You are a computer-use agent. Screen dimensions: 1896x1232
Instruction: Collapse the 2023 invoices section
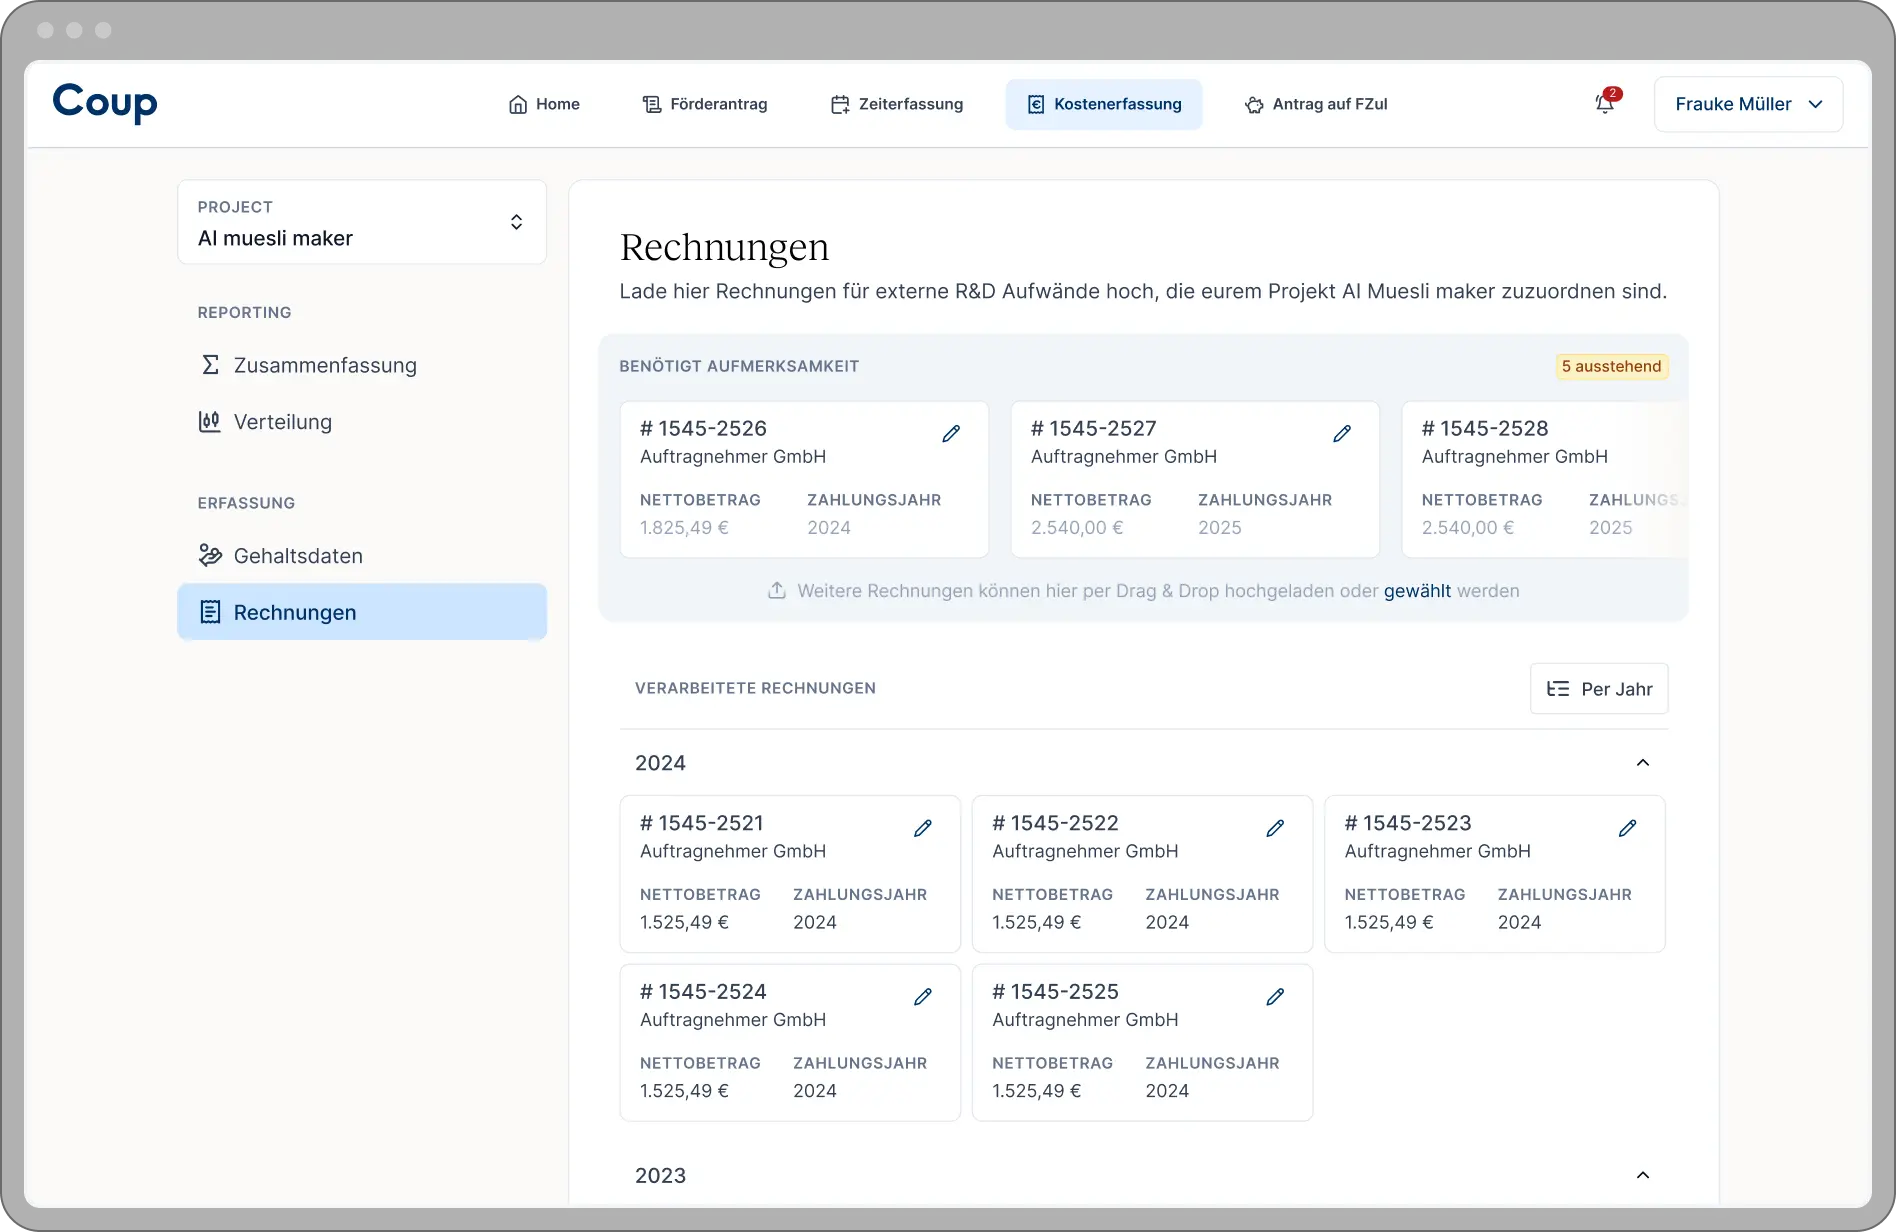(x=1643, y=1175)
